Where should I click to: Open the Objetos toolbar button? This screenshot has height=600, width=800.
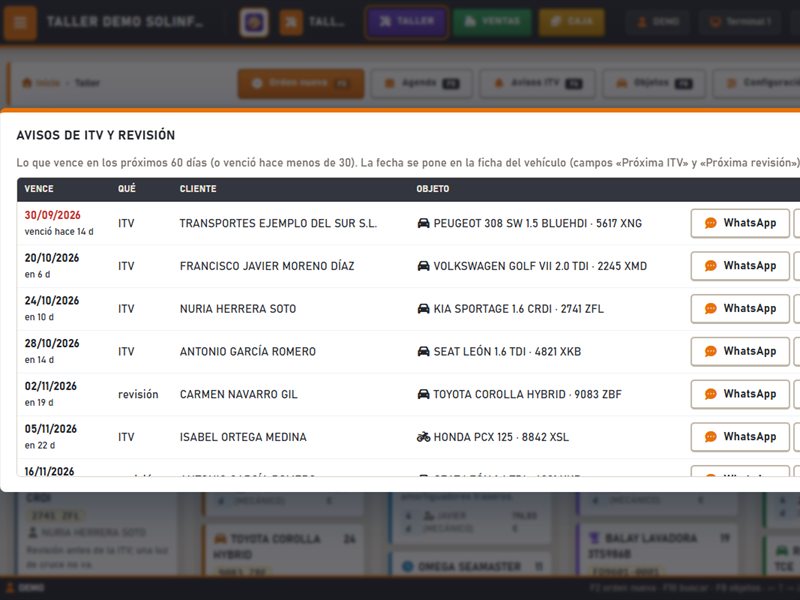tap(655, 84)
